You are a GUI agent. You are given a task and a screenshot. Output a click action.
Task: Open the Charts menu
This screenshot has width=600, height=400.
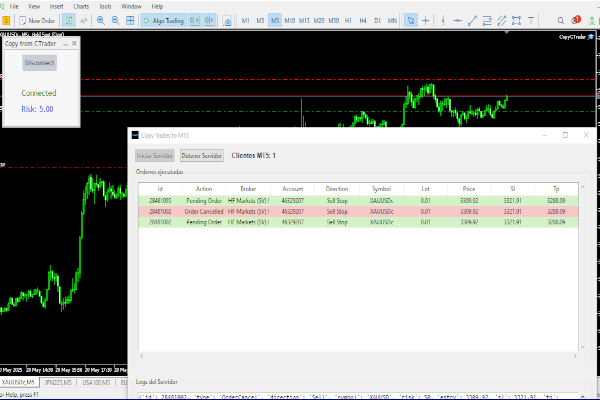[x=81, y=7]
